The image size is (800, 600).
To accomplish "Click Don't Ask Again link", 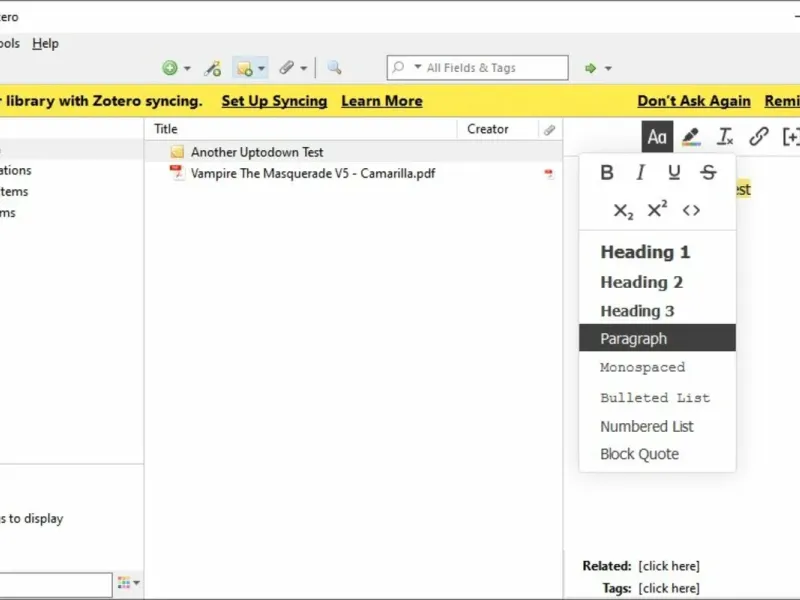I will click(694, 101).
